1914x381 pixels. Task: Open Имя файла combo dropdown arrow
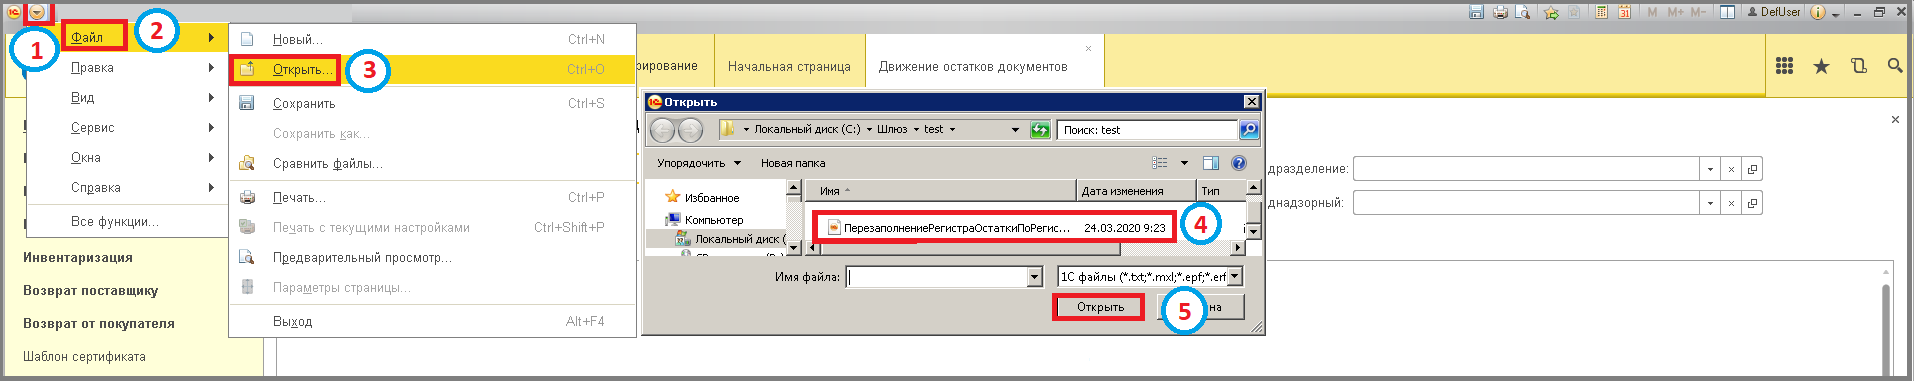1035,277
